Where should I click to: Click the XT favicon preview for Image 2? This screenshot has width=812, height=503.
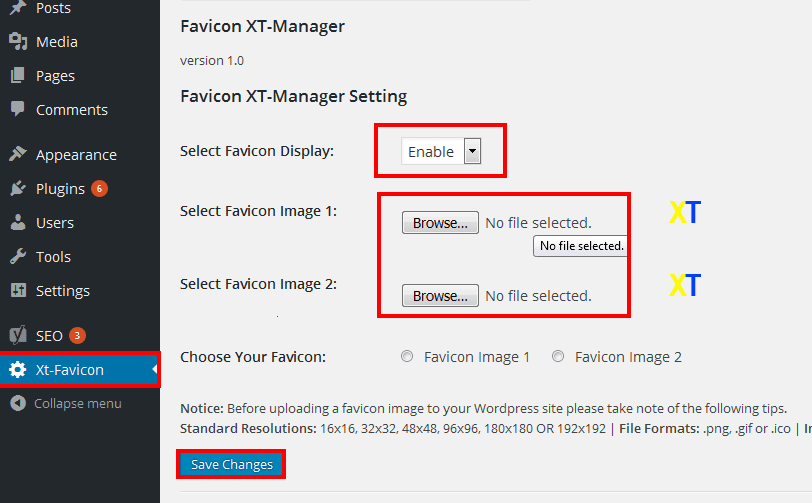685,286
